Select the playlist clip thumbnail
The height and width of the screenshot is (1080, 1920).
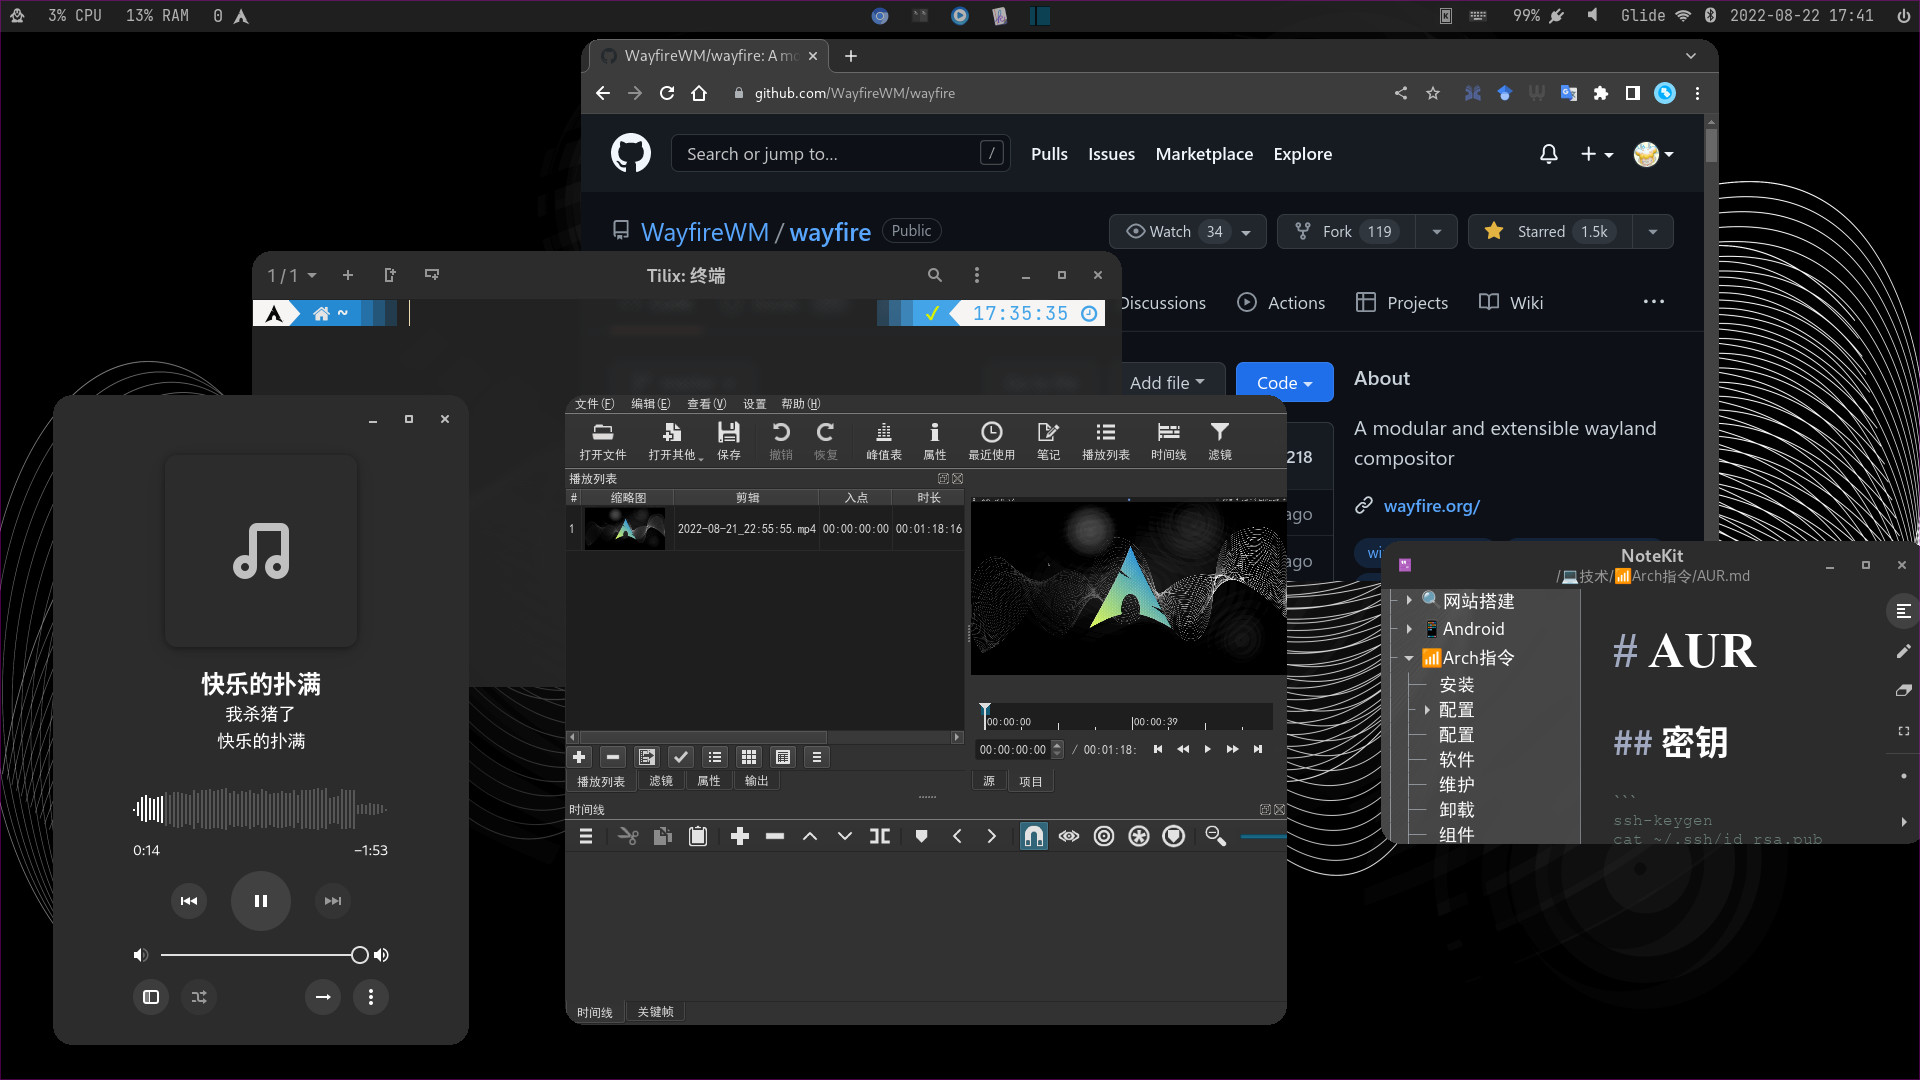[625, 529]
